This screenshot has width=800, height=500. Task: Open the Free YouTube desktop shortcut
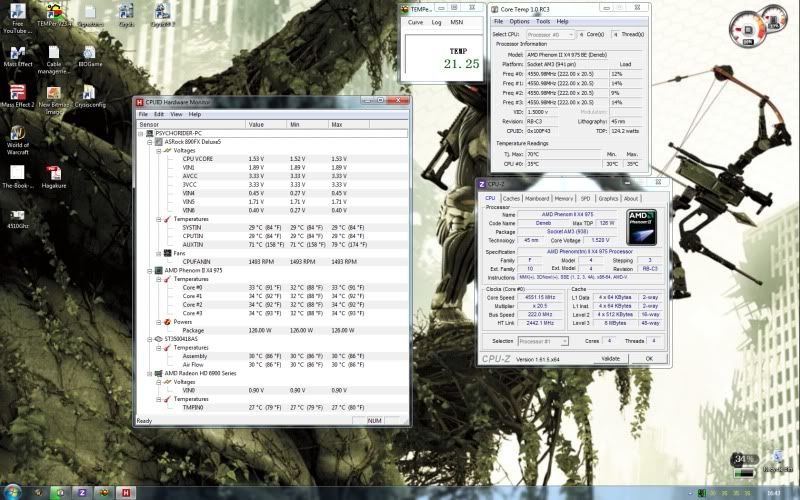click(17, 17)
